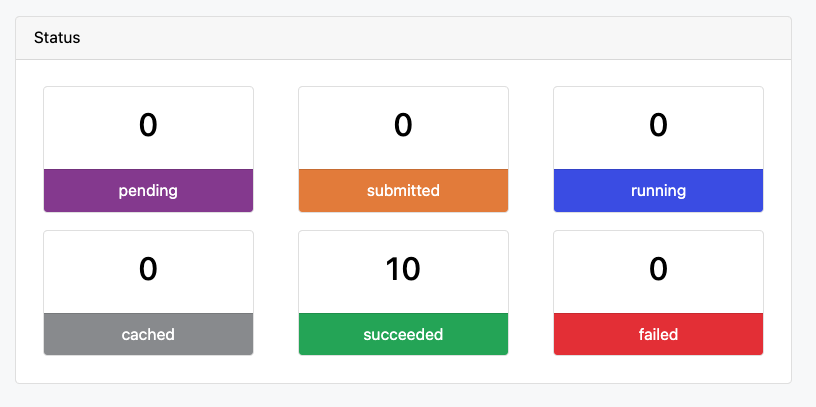Screen dimensions: 816x407
Task: Select the submitted count number
Action: 403,125
